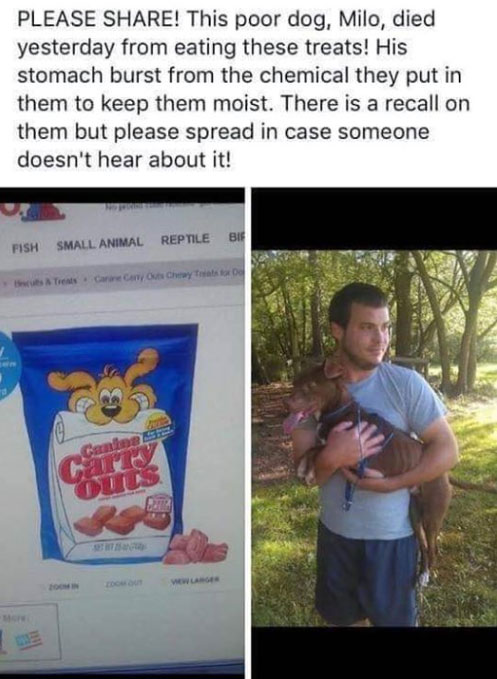Select the pink treat pieces beside the bag
The height and width of the screenshot is (679, 497).
pos(196,546)
